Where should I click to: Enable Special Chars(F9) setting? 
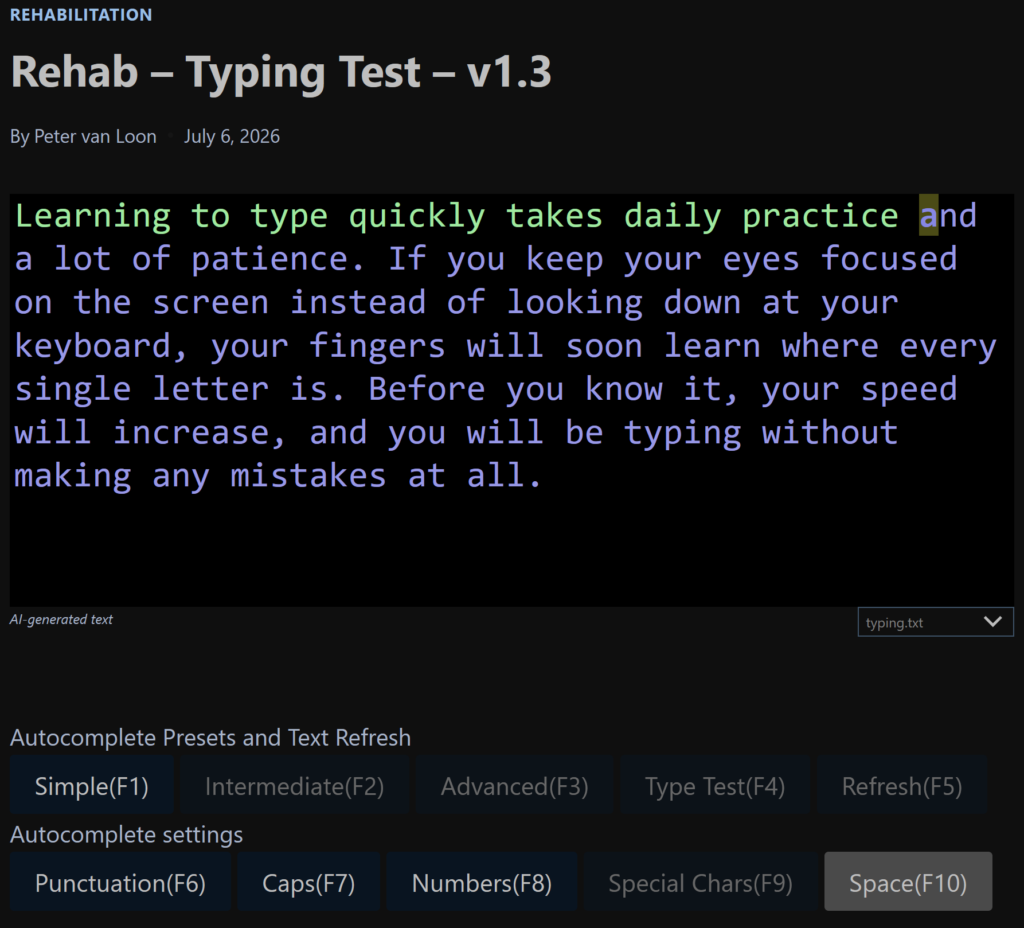click(700, 883)
